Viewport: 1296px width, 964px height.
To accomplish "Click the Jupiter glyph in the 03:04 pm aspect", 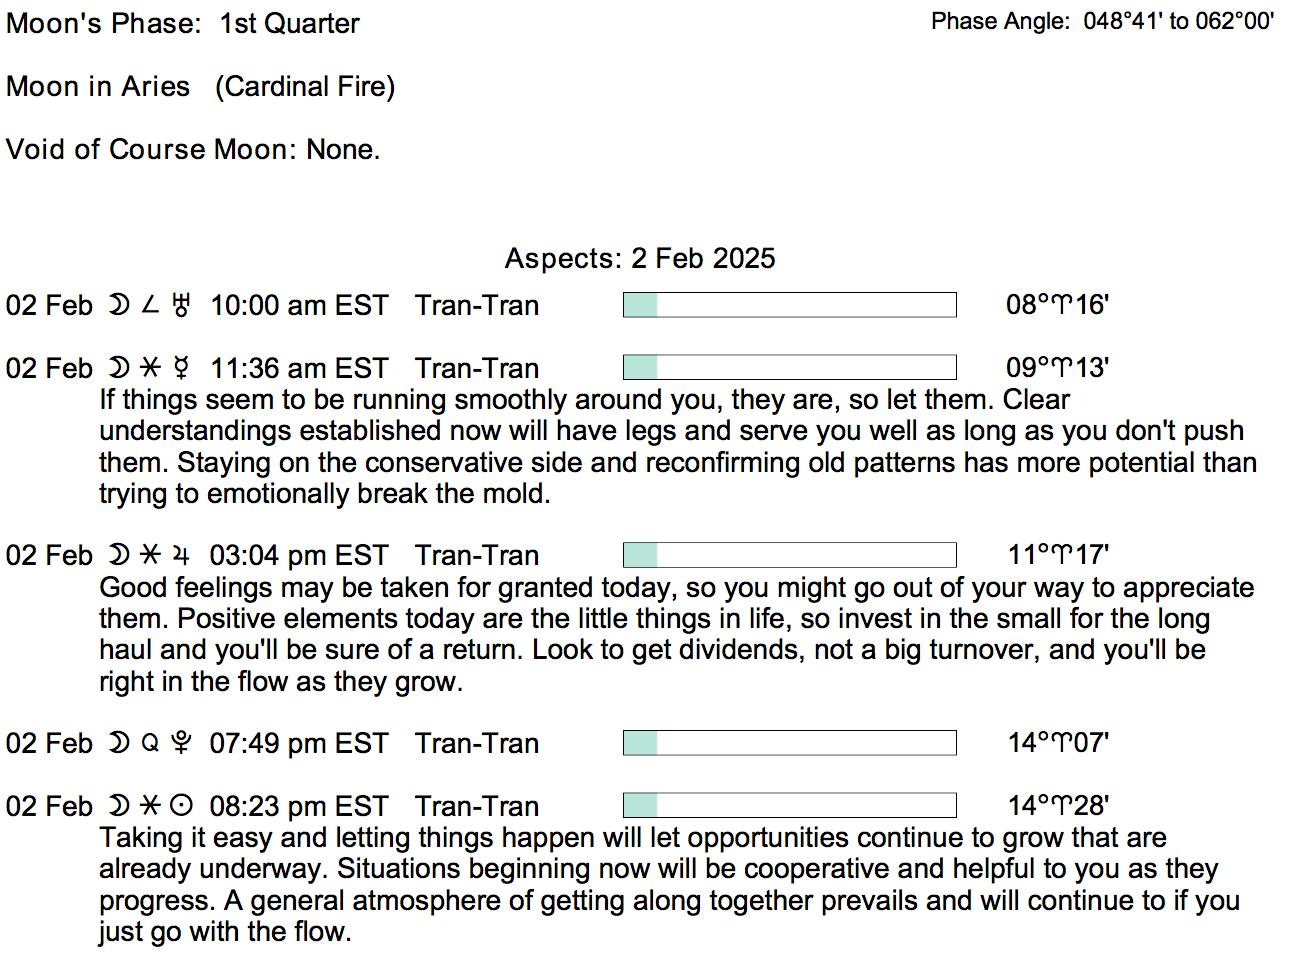I will point(181,555).
